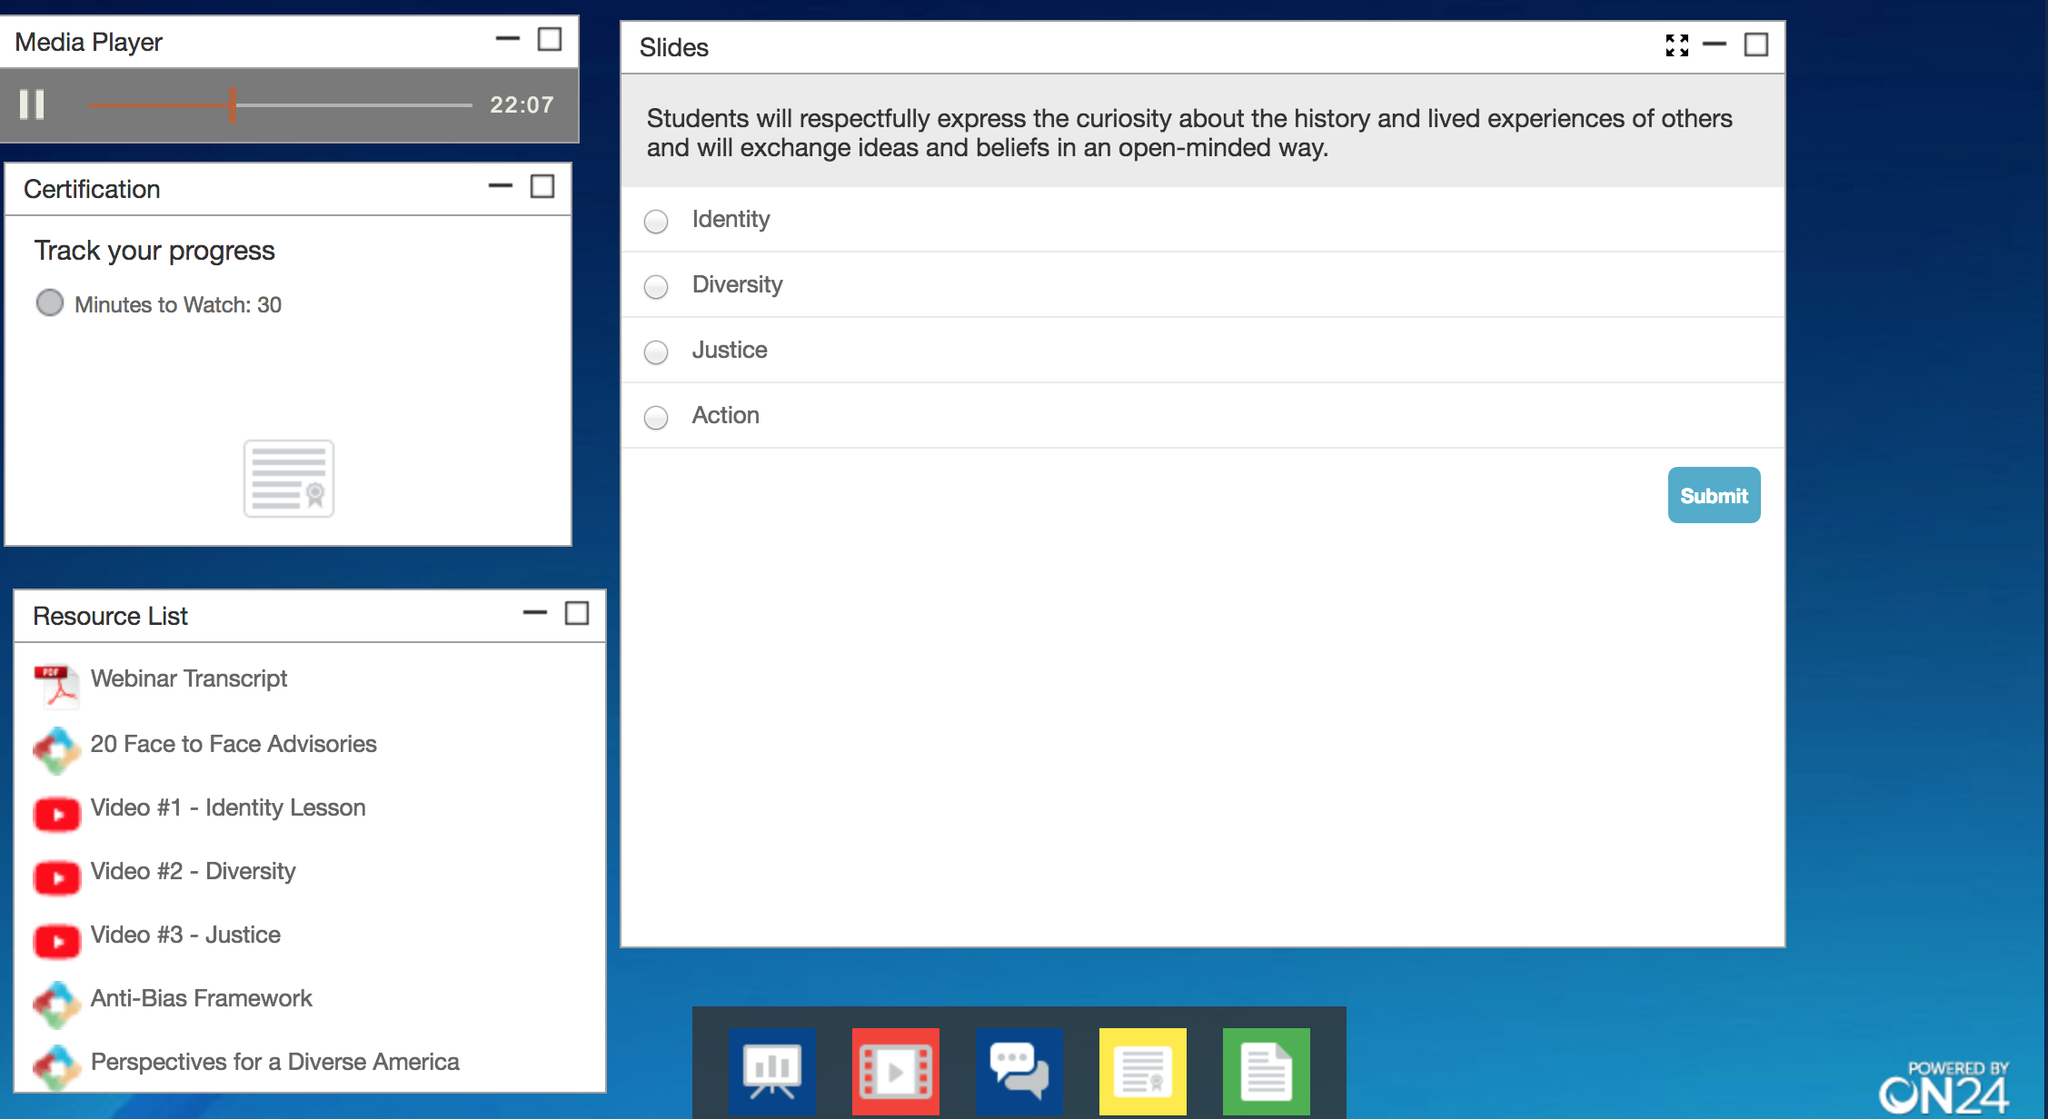The height and width of the screenshot is (1119, 2048).
Task: Open the Q&A chat bubbles dock icon
Action: pyautogui.click(x=1018, y=1071)
